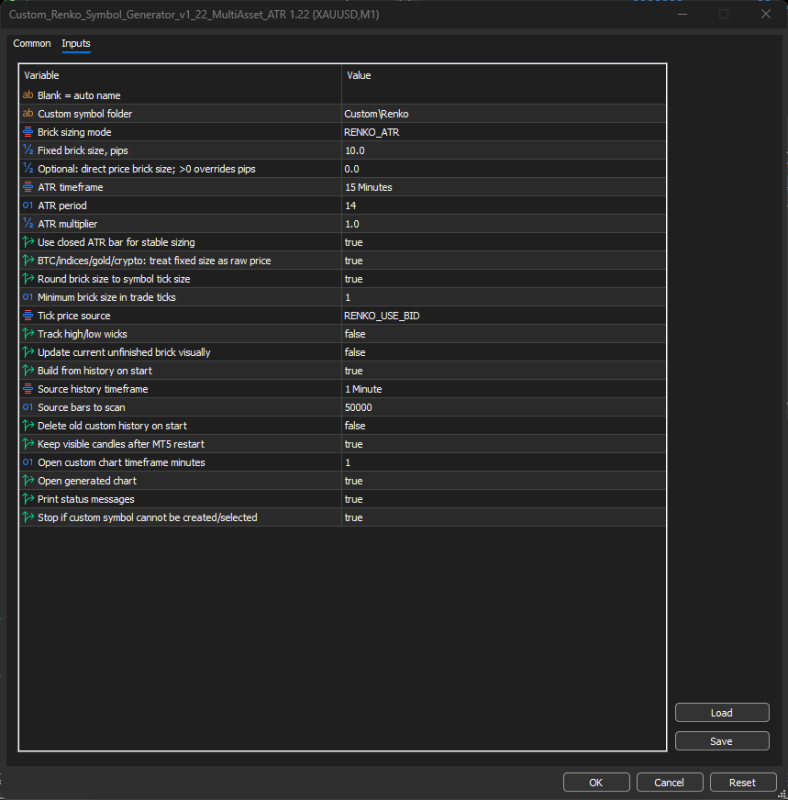Edit the 0.0 direct price brick size value

(x=504, y=168)
